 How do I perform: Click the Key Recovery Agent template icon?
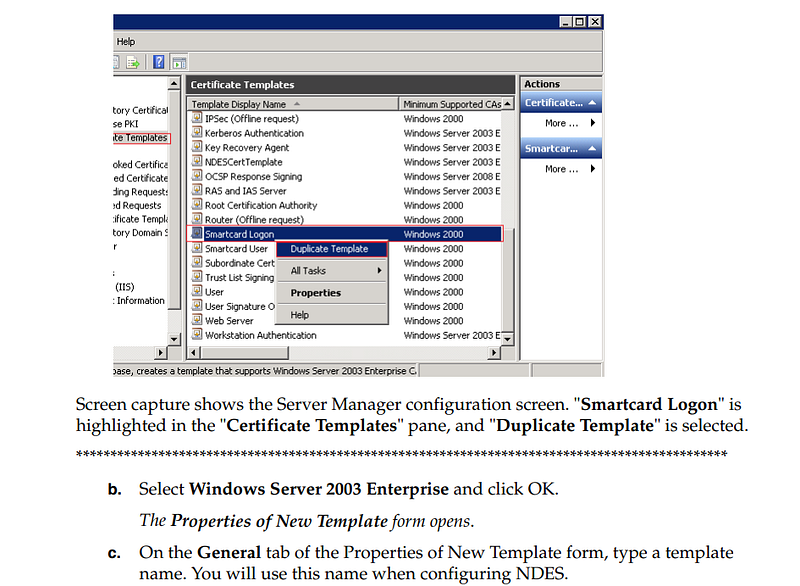[x=197, y=147]
